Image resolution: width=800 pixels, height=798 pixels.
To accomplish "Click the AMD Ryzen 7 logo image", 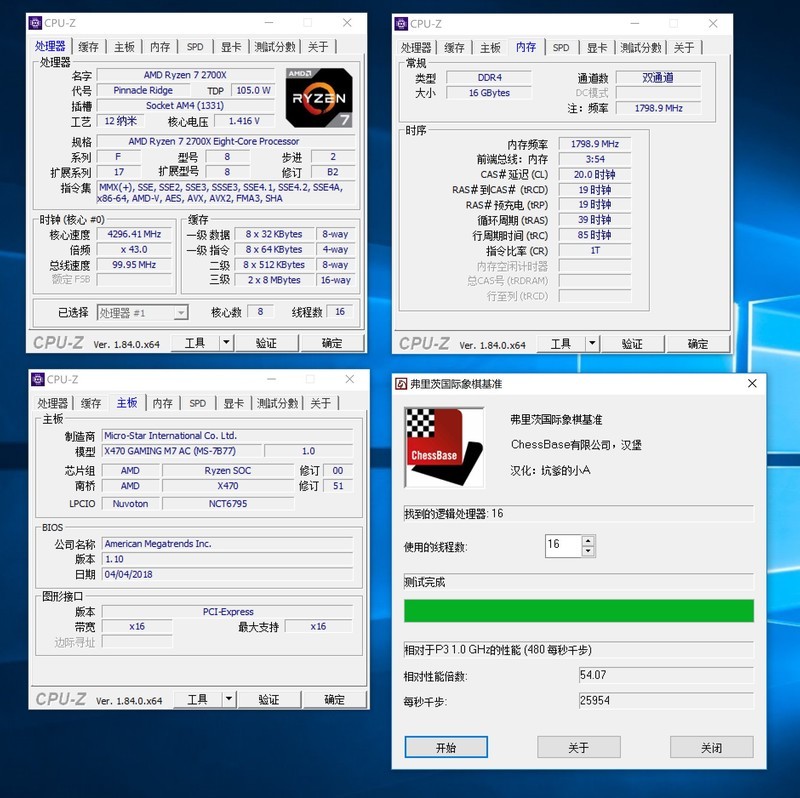I will [x=319, y=97].
